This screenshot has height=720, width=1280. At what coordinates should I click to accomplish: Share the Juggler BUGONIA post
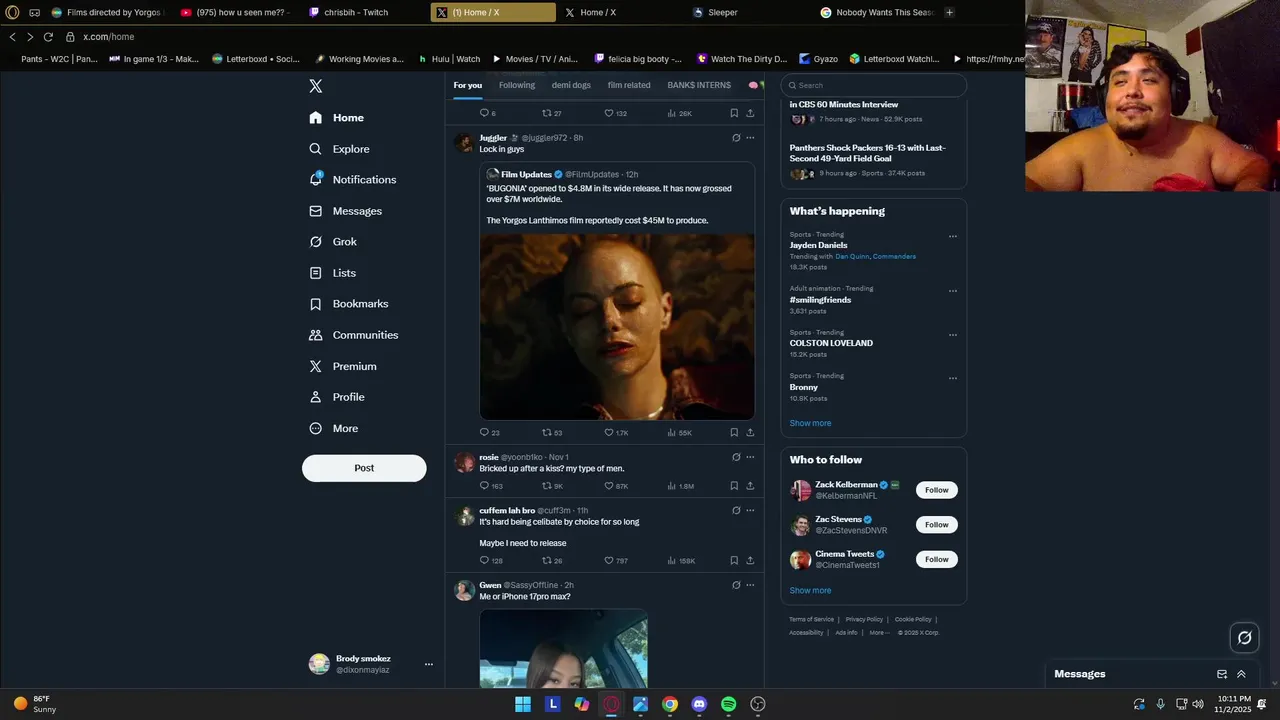point(750,433)
